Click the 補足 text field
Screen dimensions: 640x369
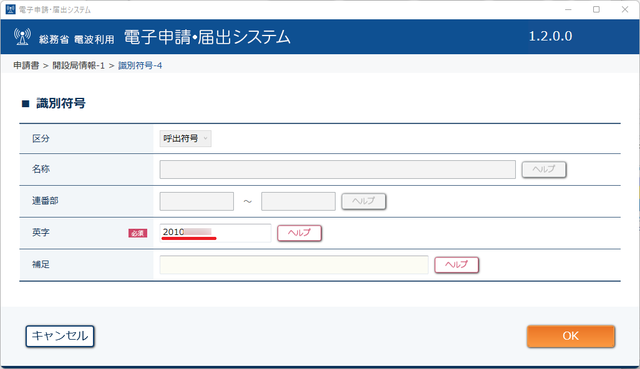[294, 265]
